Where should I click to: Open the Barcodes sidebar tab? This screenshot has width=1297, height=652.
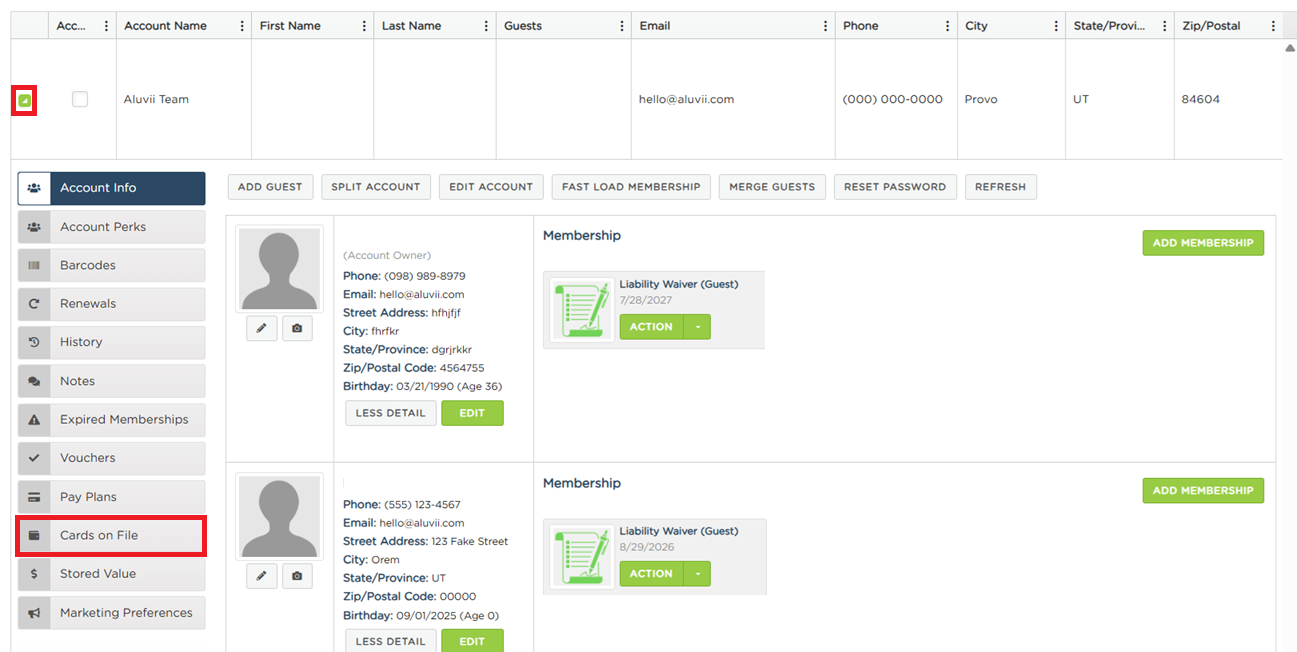pos(111,265)
